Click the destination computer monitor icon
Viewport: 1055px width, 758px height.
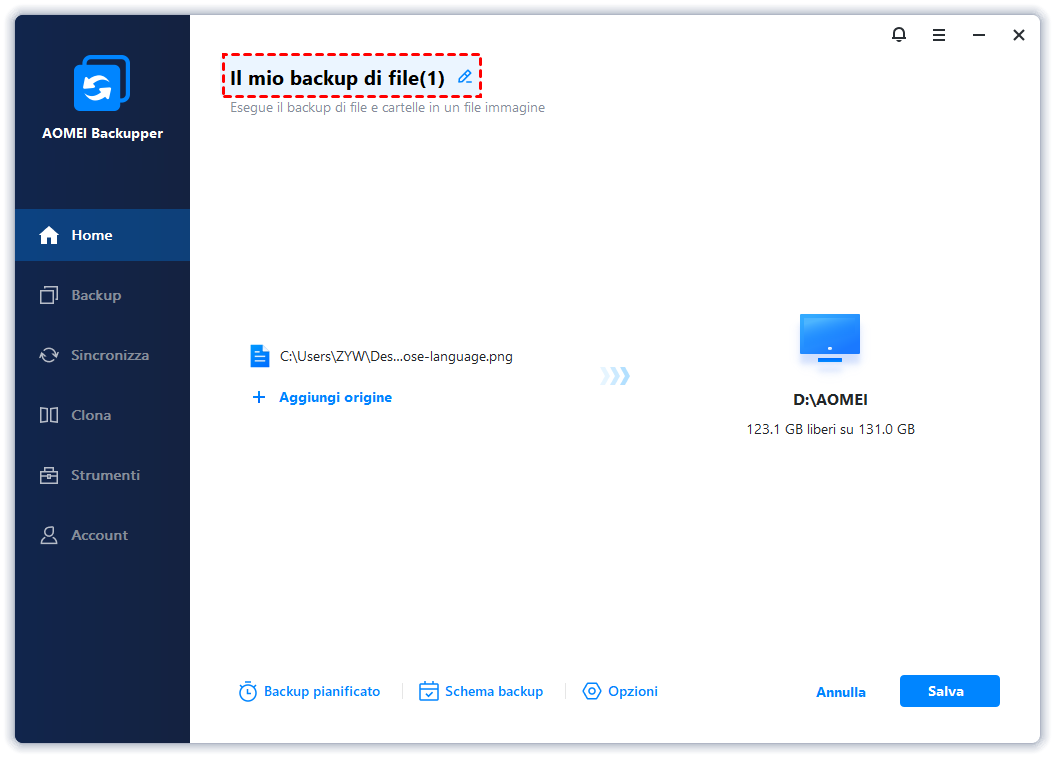pos(830,338)
